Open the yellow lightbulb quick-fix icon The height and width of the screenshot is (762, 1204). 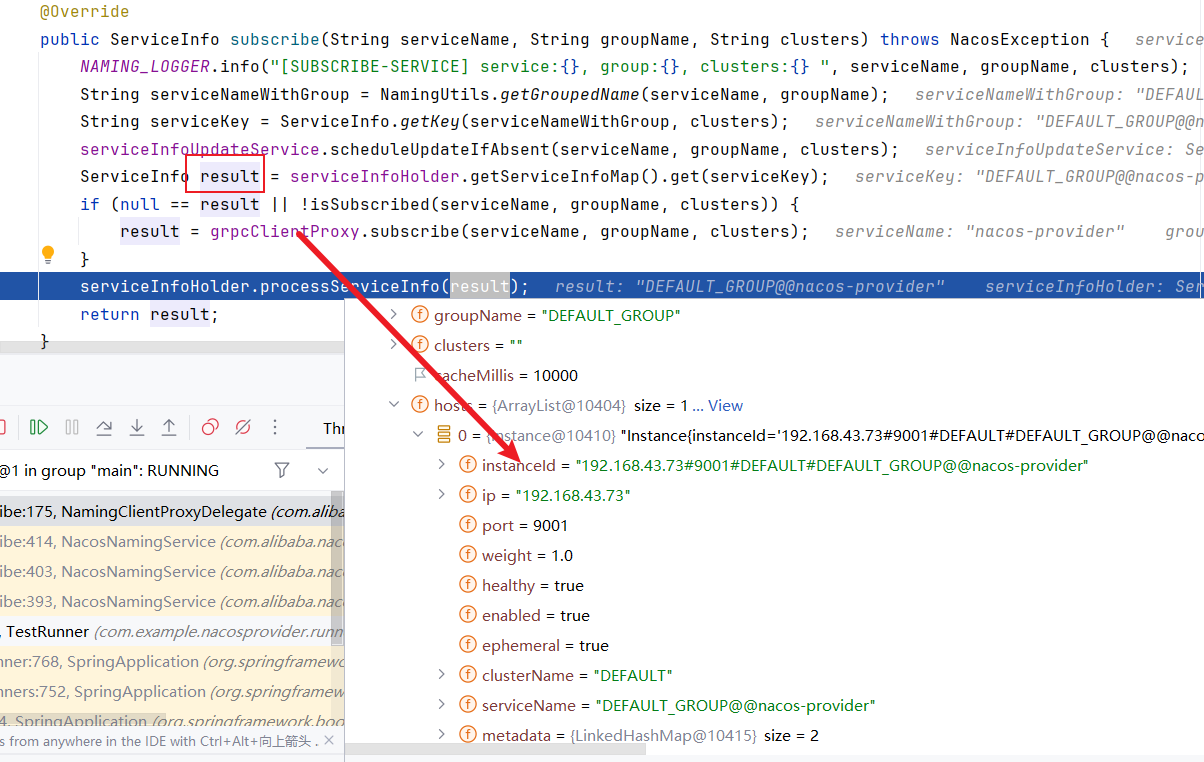[x=47, y=255]
